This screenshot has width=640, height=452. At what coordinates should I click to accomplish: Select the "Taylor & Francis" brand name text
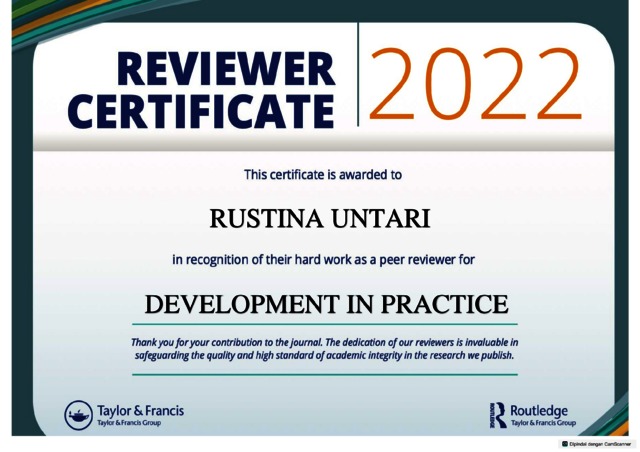140,410
